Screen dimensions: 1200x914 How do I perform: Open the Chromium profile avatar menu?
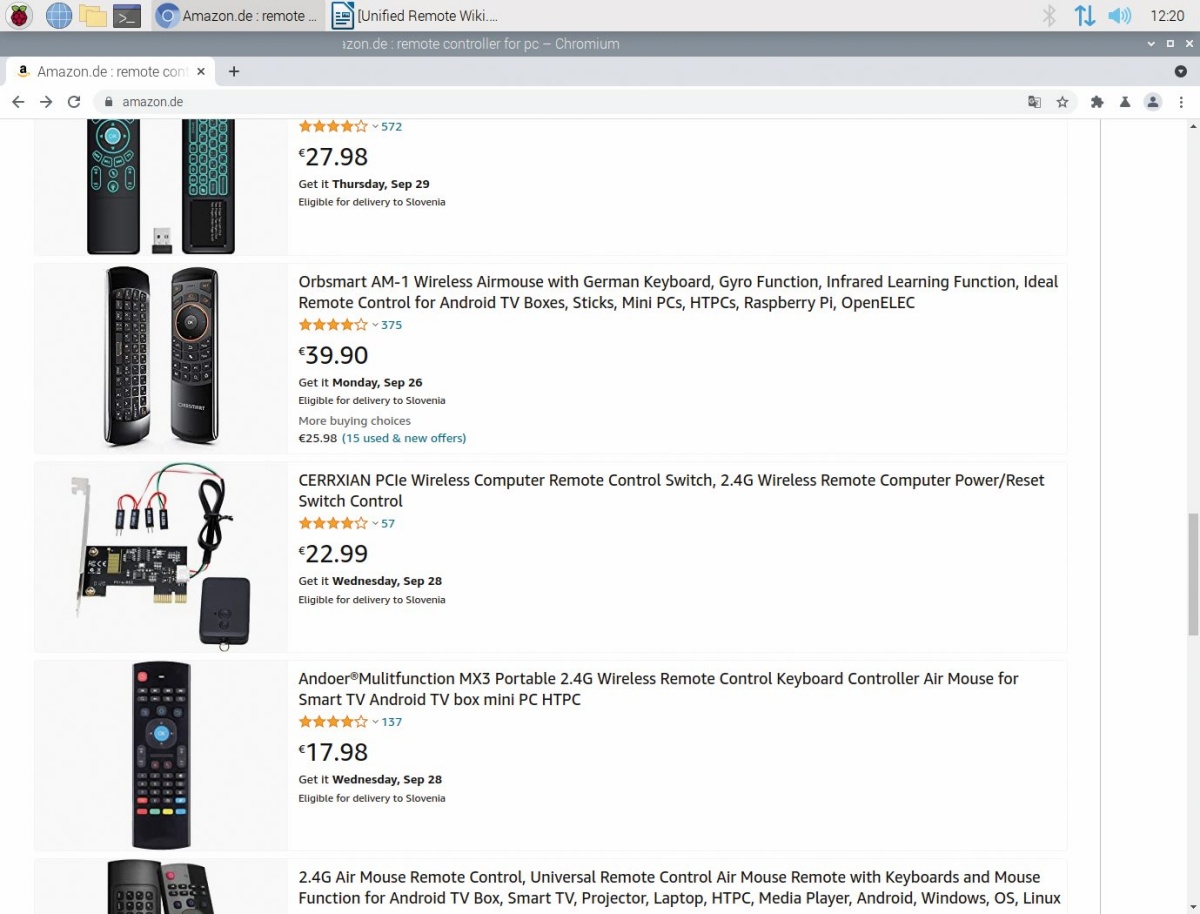click(x=1153, y=102)
